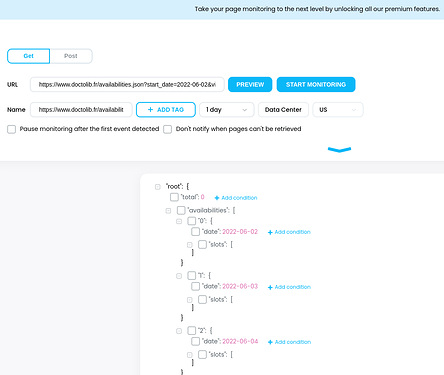The height and width of the screenshot is (375, 444).
Task: Check the "2" item checkbox
Action: tap(192, 330)
